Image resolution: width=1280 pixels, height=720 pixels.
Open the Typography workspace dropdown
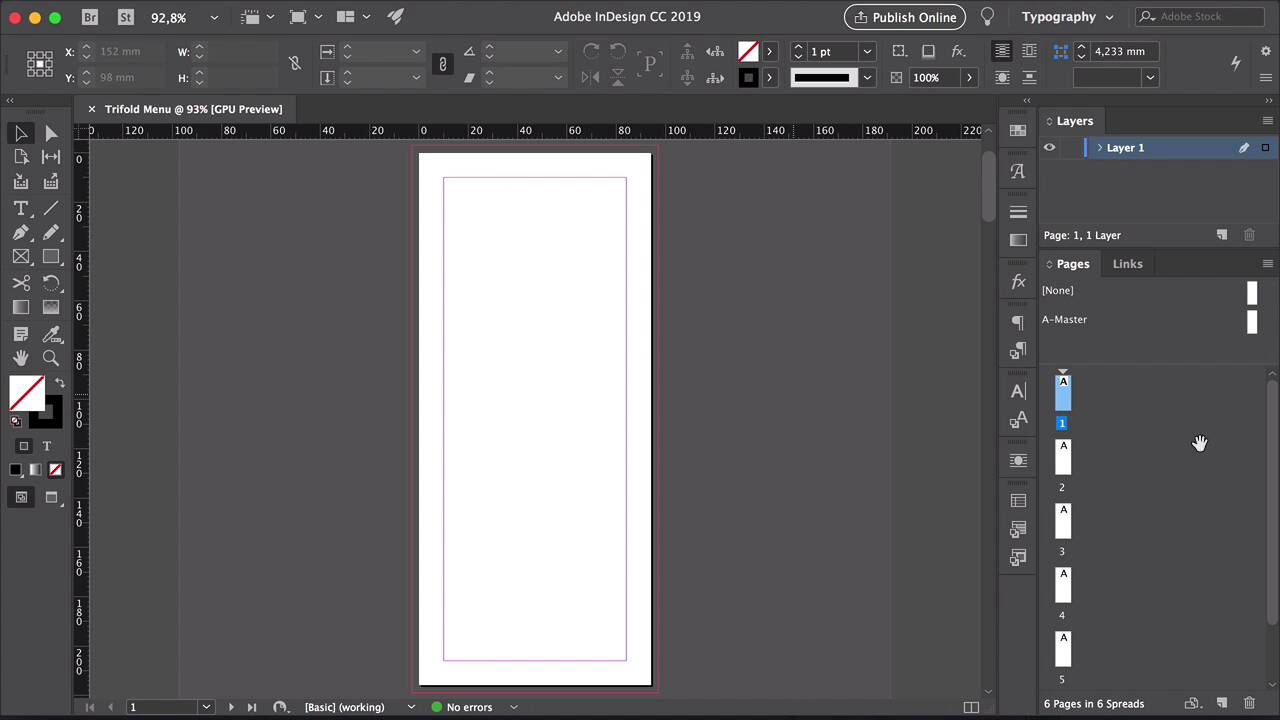(x=1066, y=17)
